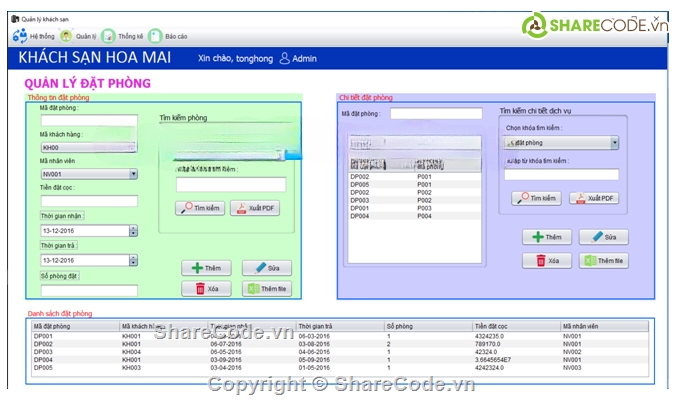The height and width of the screenshot is (404, 680).
Task: Adjust the Thời gian nhận date spinner
Action: click(x=134, y=231)
